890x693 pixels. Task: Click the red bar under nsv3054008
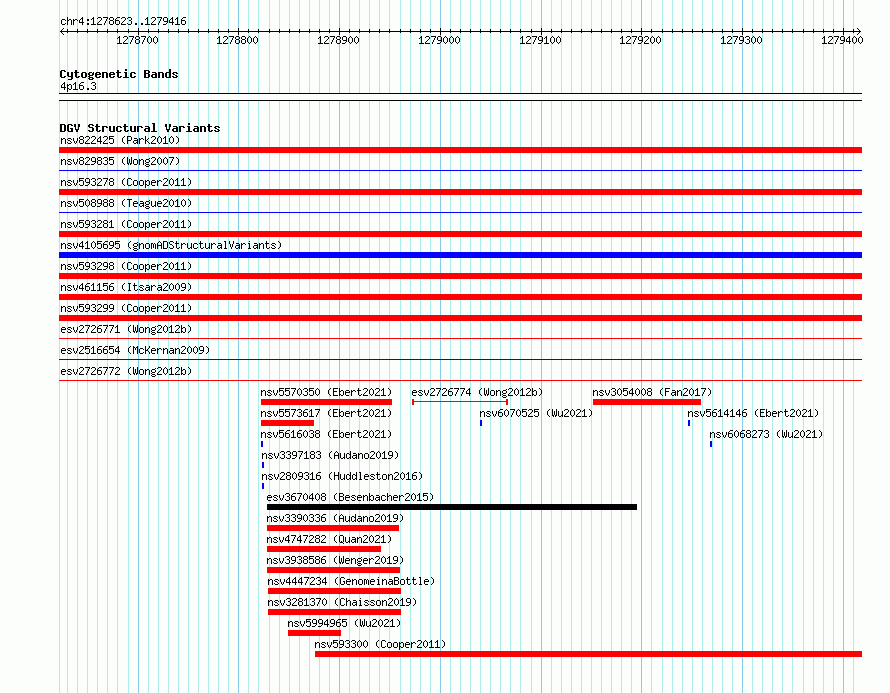pos(647,402)
